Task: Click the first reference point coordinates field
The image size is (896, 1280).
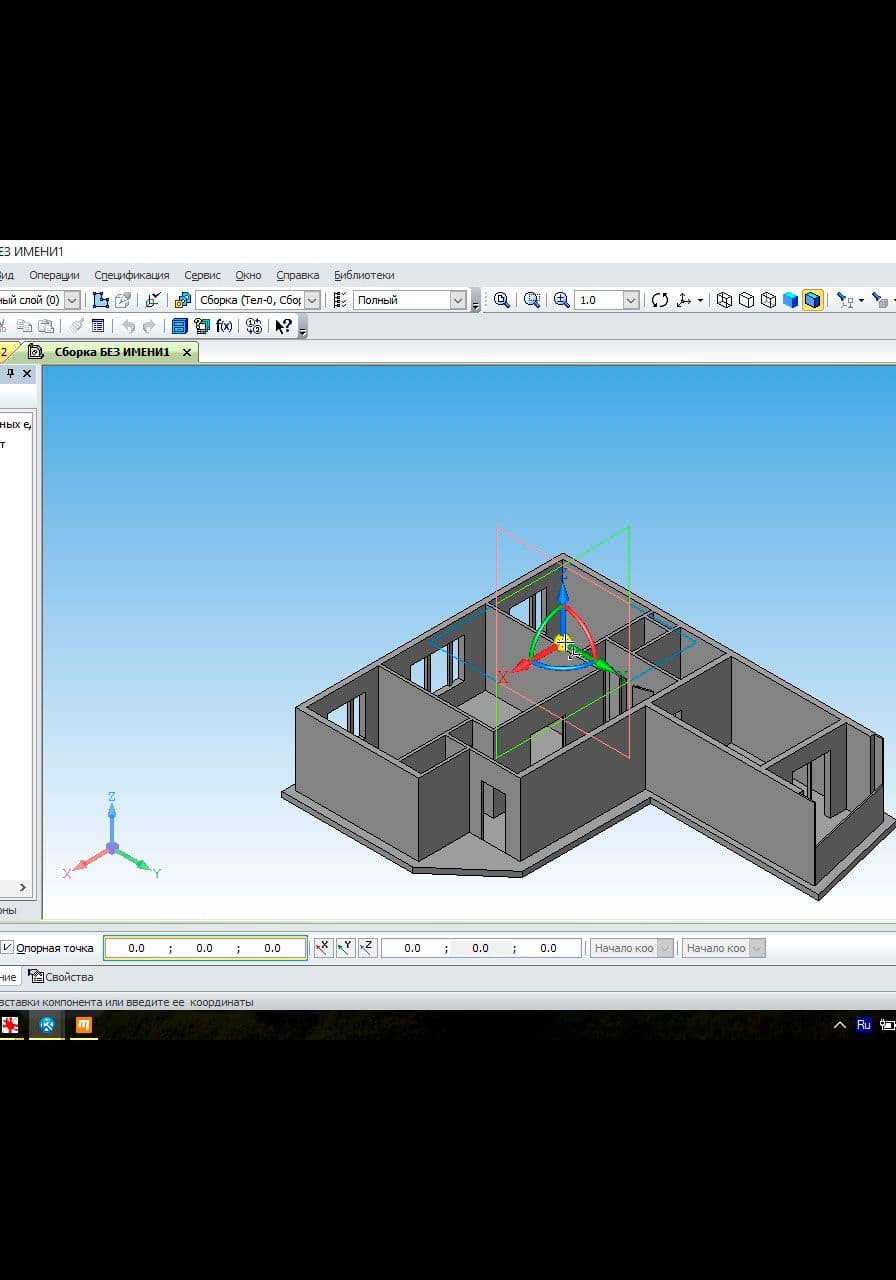Action: coord(205,948)
